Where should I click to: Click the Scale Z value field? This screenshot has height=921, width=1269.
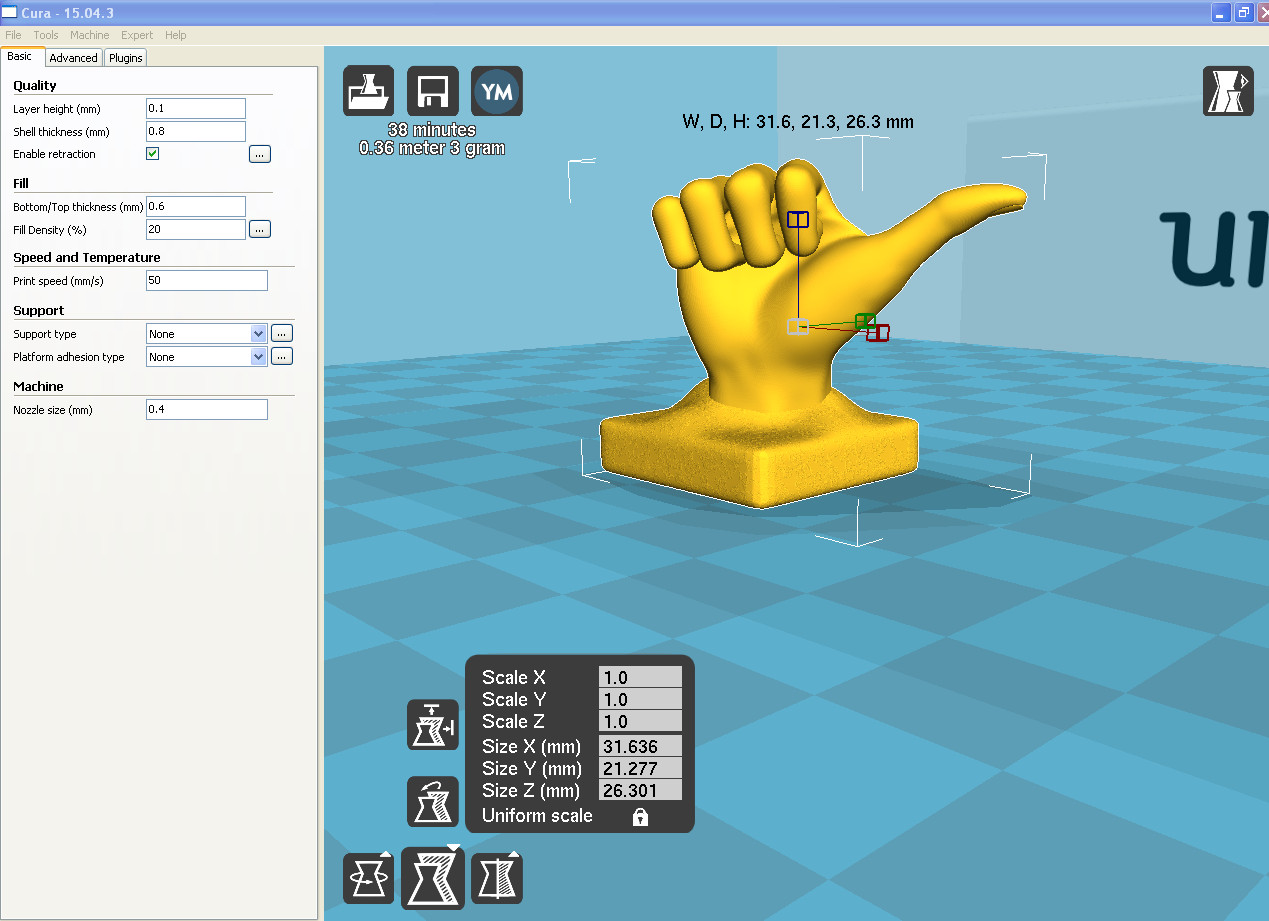tap(640, 721)
